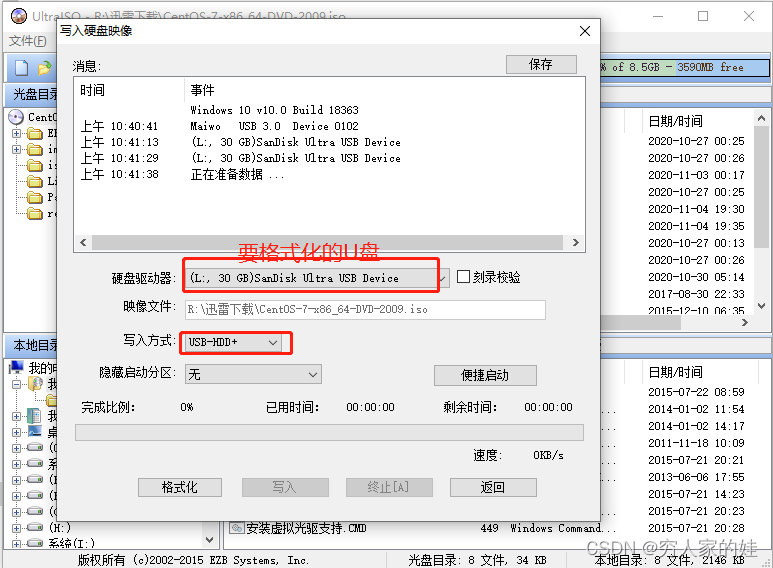Image resolution: width=773 pixels, height=568 pixels.
Task: Click the disc file list scroll up arrow
Action: coord(761,118)
